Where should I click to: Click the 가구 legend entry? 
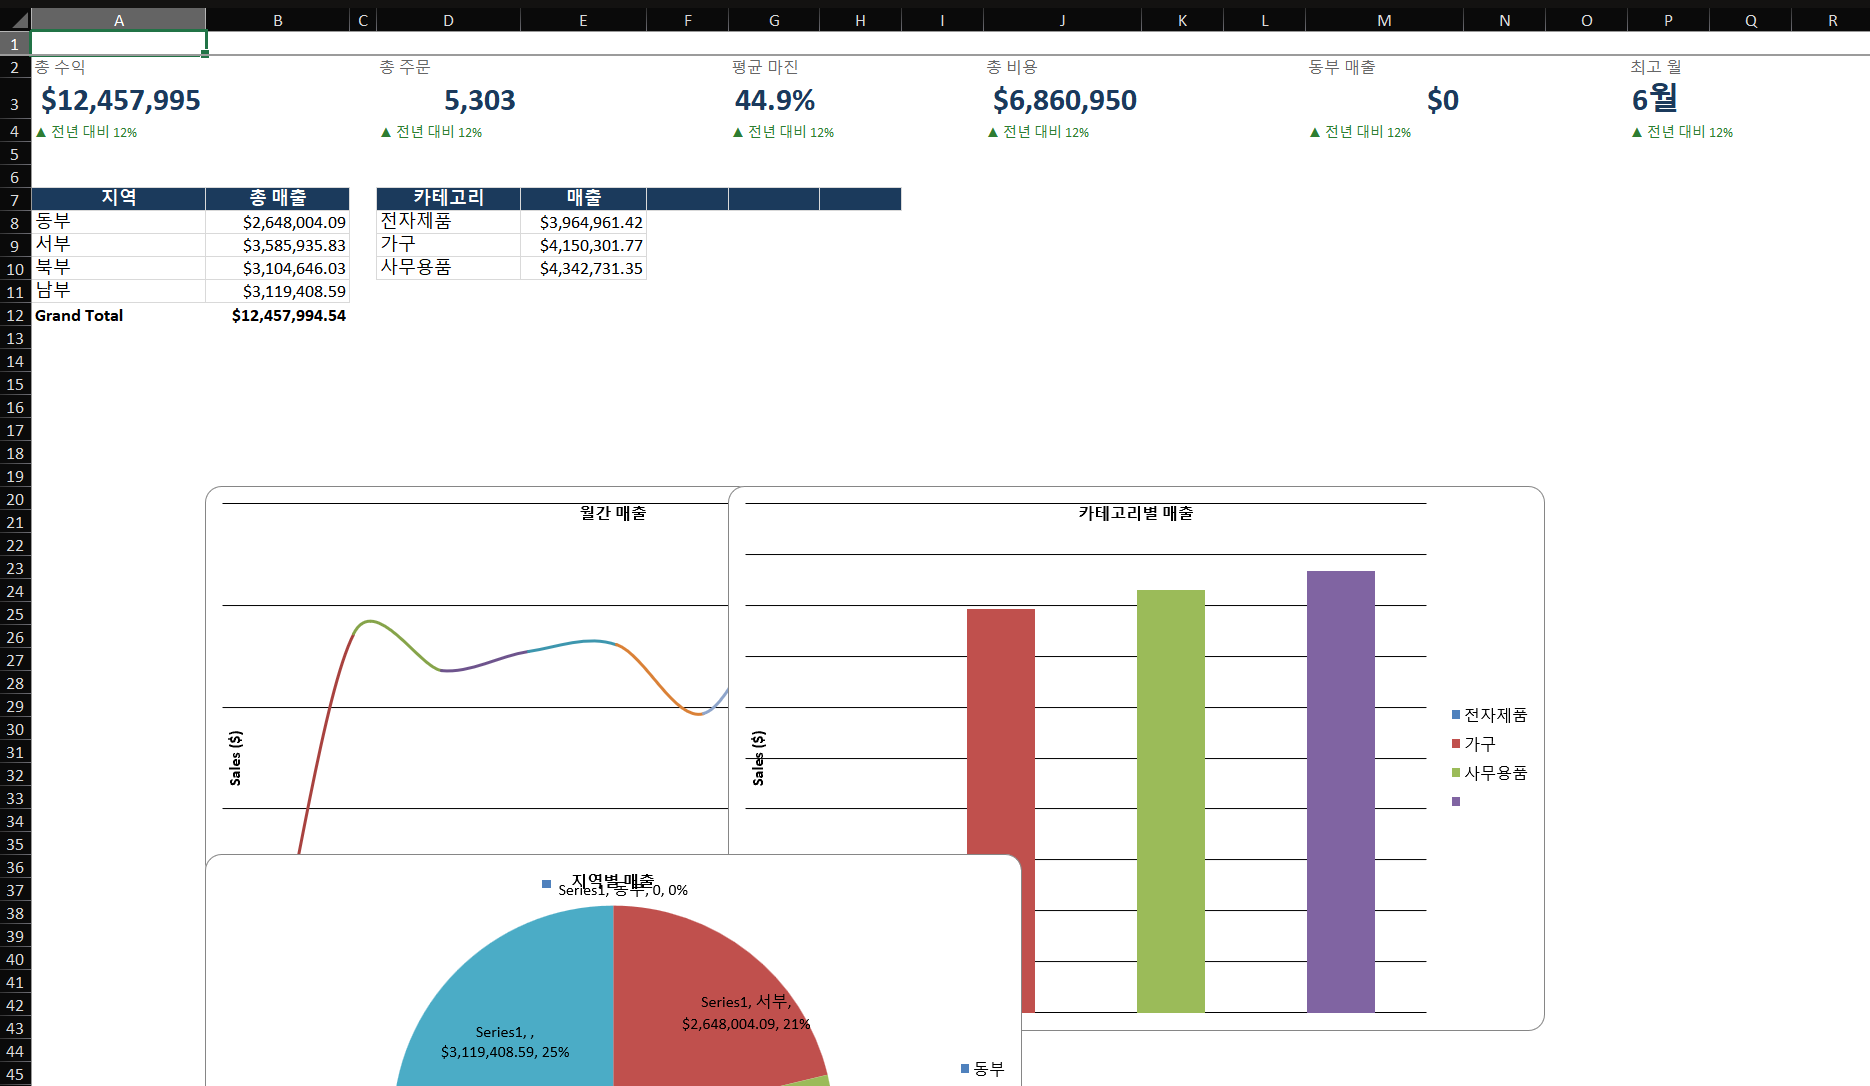pyautogui.click(x=1474, y=744)
